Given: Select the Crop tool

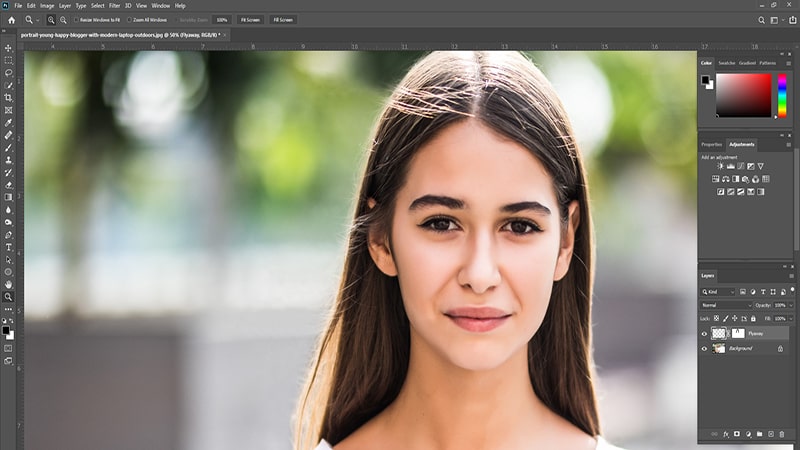Looking at the screenshot, I should tap(9, 97).
